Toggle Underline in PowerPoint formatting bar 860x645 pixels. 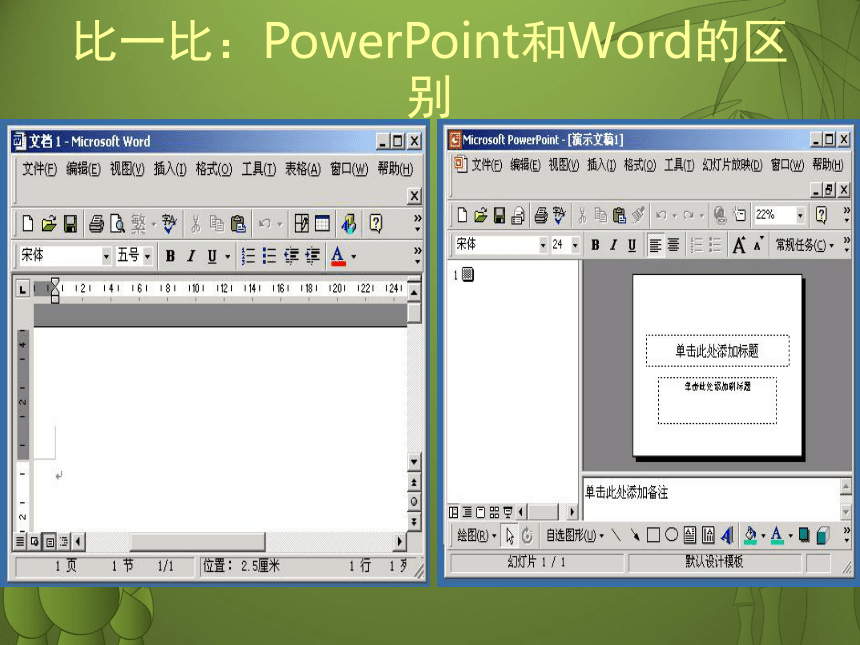pyautogui.click(x=632, y=245)
